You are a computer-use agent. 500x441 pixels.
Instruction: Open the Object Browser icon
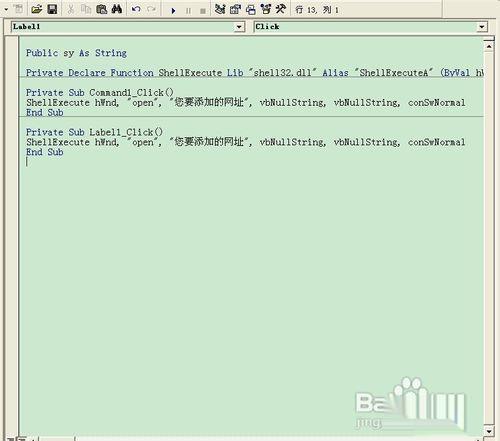(x=266, y=9)
